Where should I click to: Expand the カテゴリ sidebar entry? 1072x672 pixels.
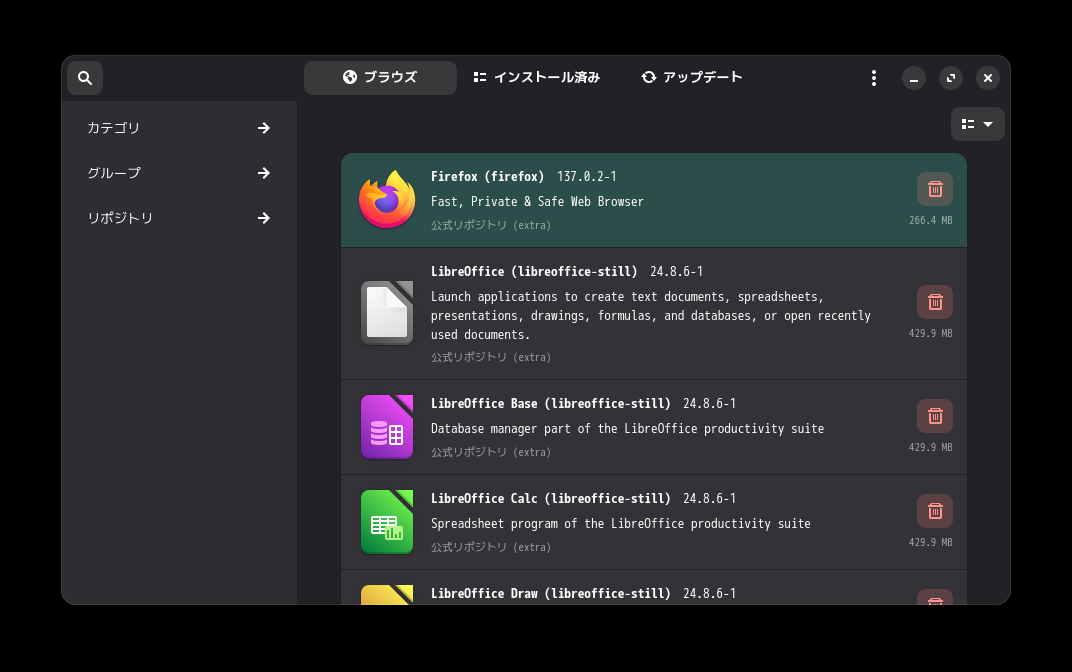pos(179,128)
